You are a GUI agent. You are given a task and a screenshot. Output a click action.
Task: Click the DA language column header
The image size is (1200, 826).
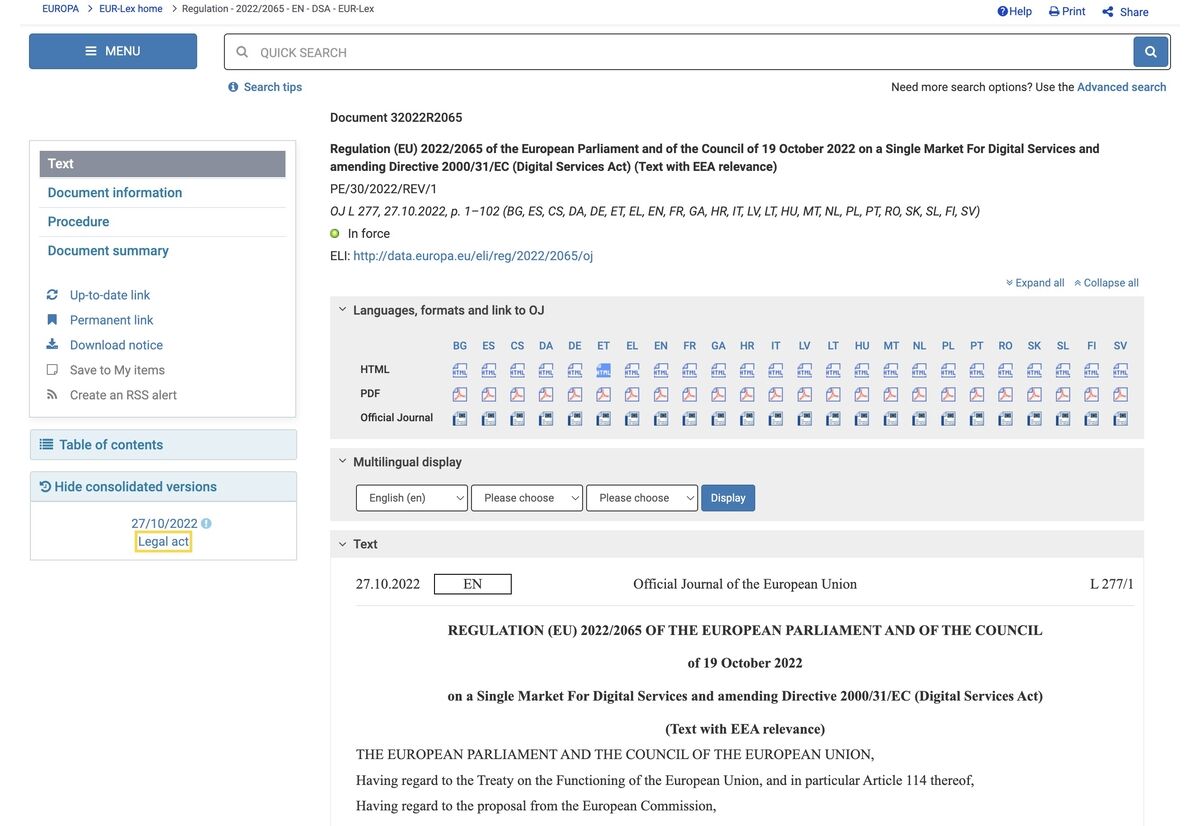[546, 346]
